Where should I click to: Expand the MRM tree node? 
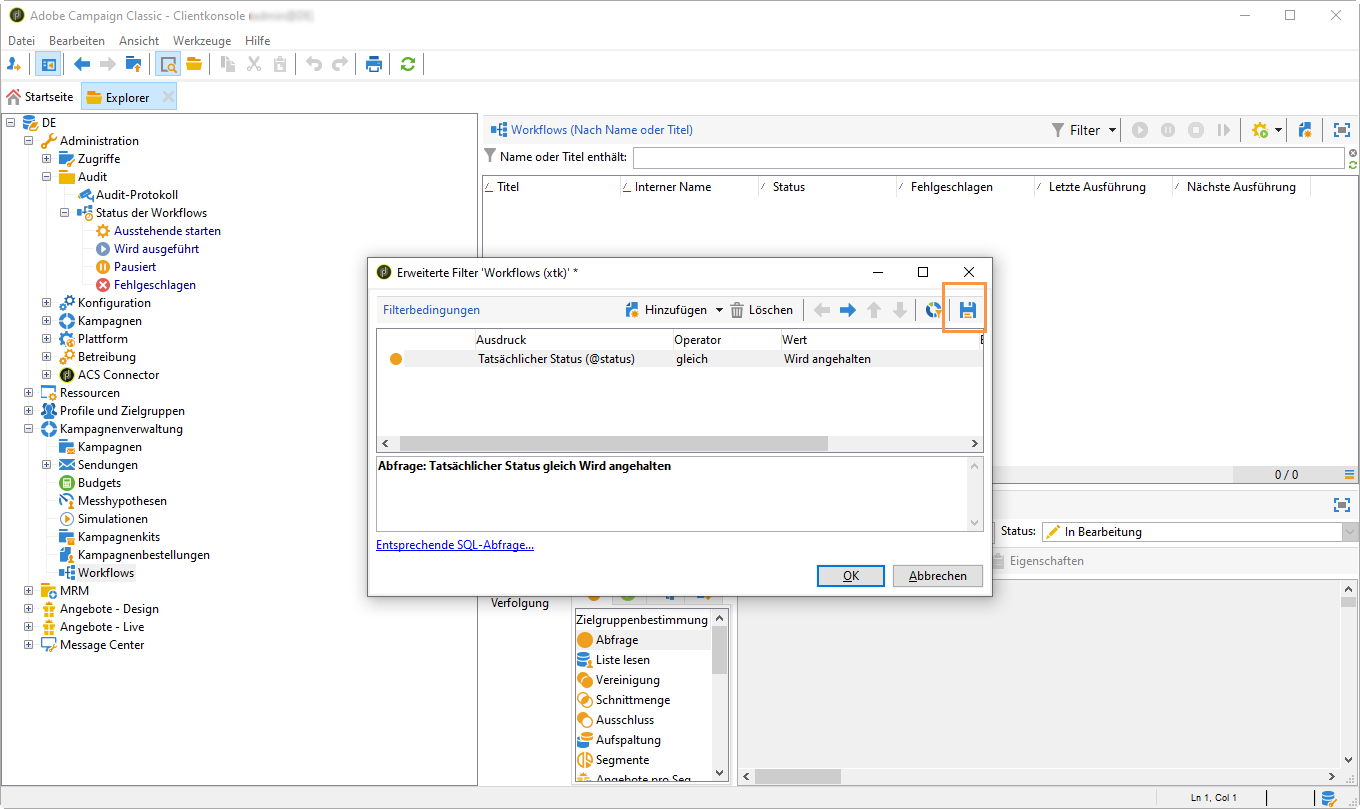click(x=29, y=591)
